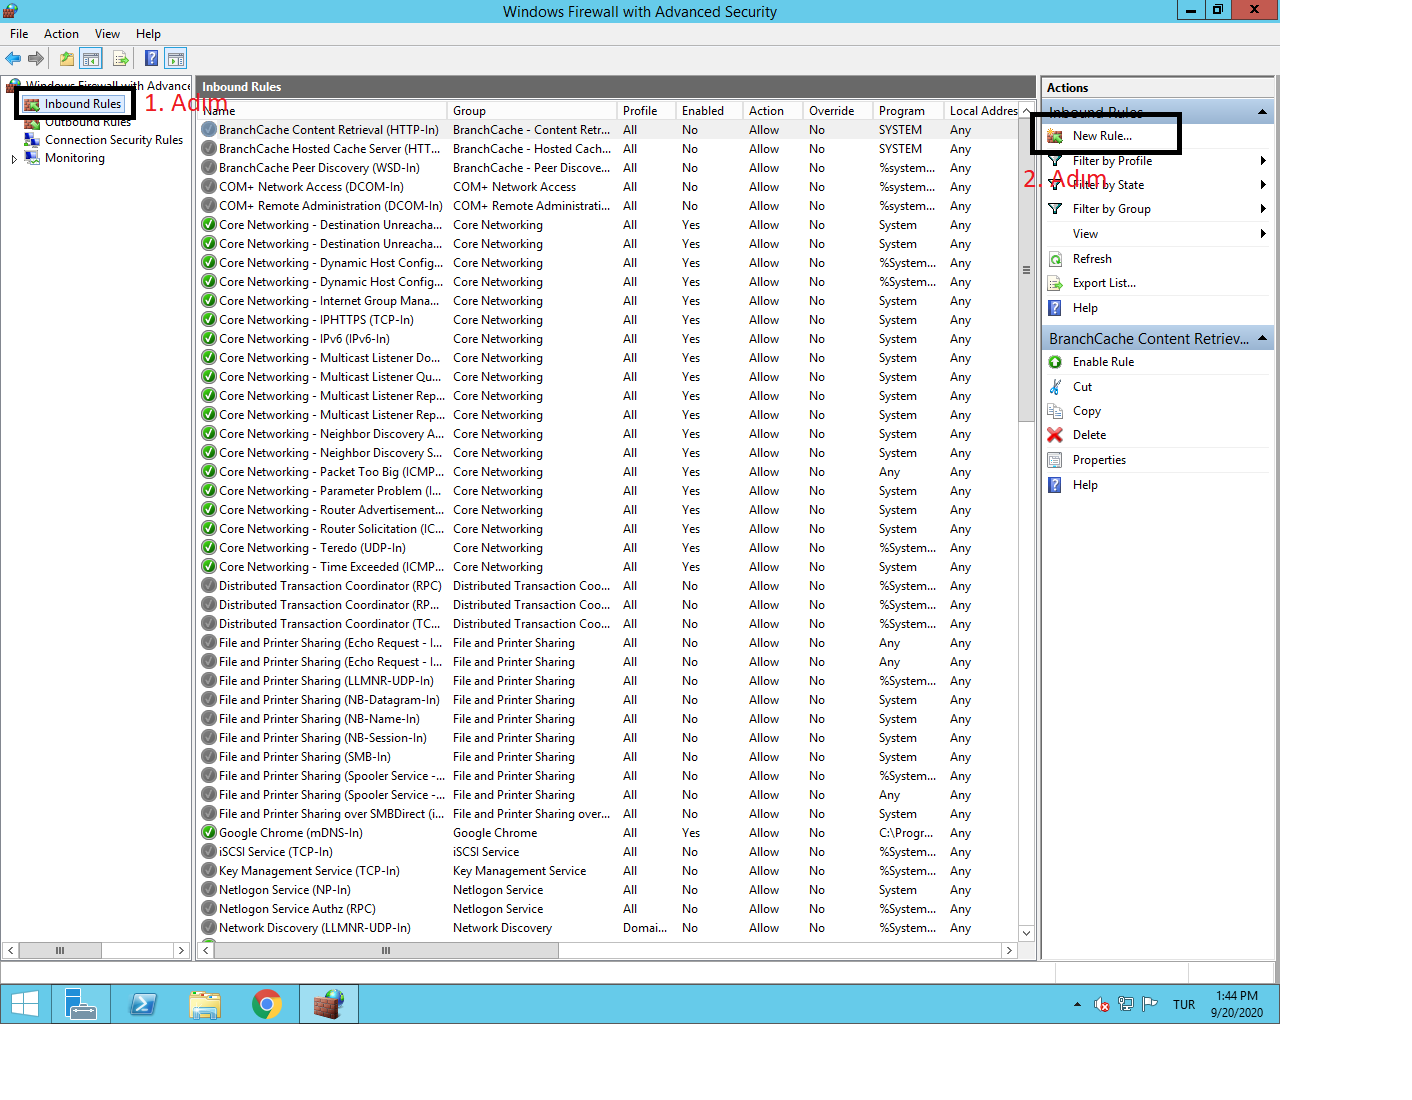Click the Export List icon in the Actions pane

(x=1055, y=283)
